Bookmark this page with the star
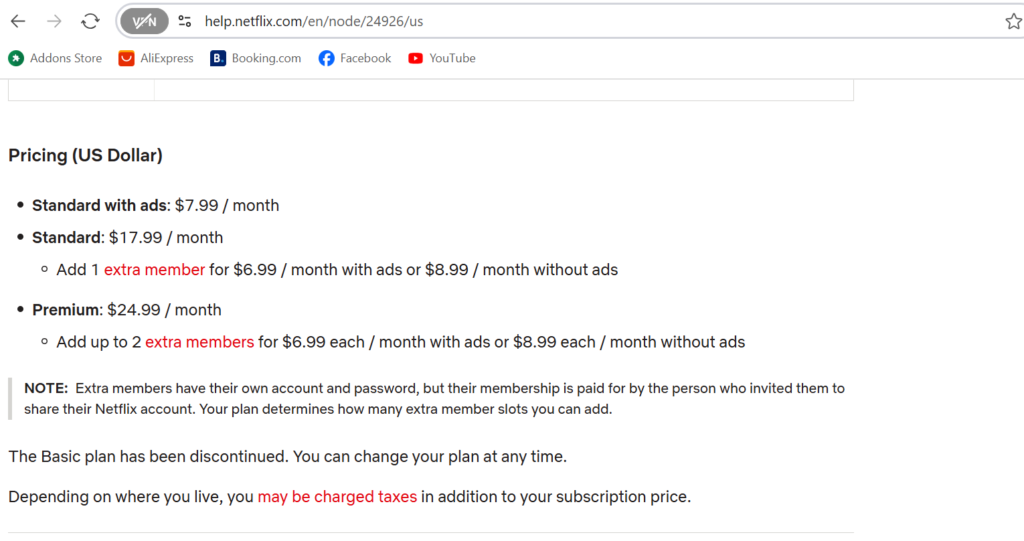1024x541 pixels. [x=1013, y=22]
